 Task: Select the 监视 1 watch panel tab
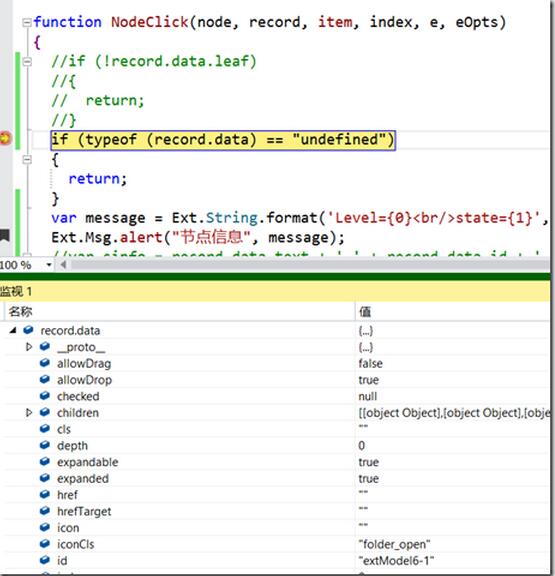tap(16, 292)
